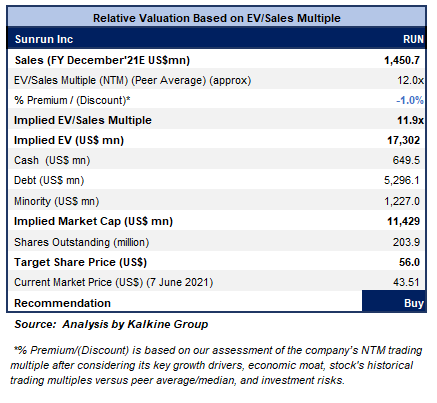
Task: Select 'EV/Sales Multiple (NTM) (Peer Average)' label
Action: [x=109, y=80]
